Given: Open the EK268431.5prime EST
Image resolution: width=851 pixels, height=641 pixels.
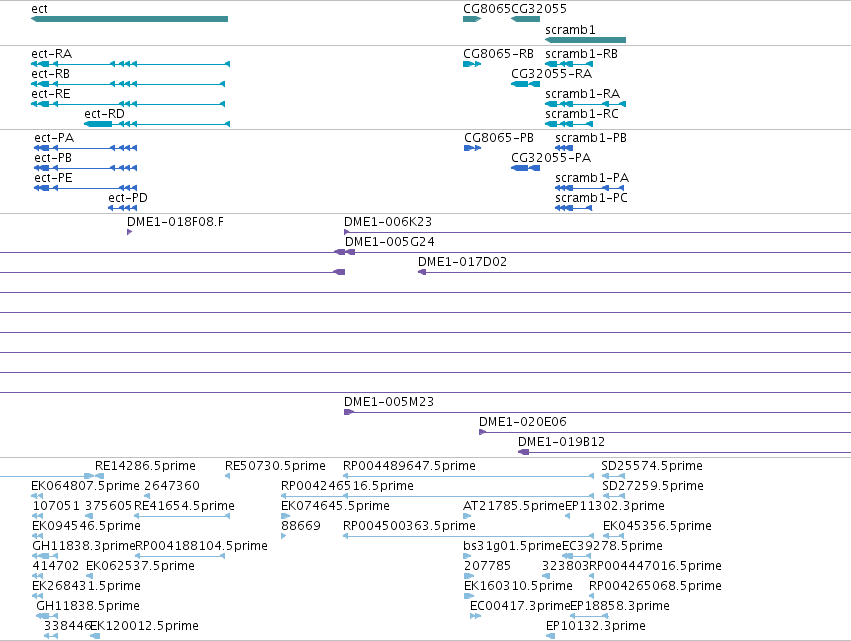Looking at the screenshot, I should (x=37, y=596).
